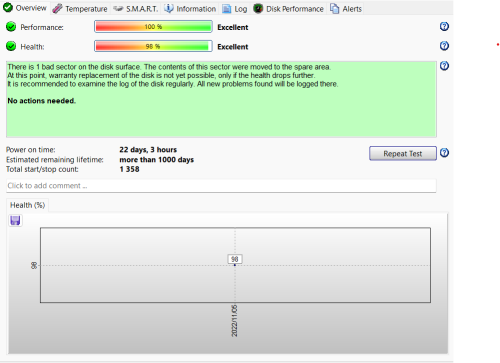Click the Performance 100 % bar

[153, 27]
